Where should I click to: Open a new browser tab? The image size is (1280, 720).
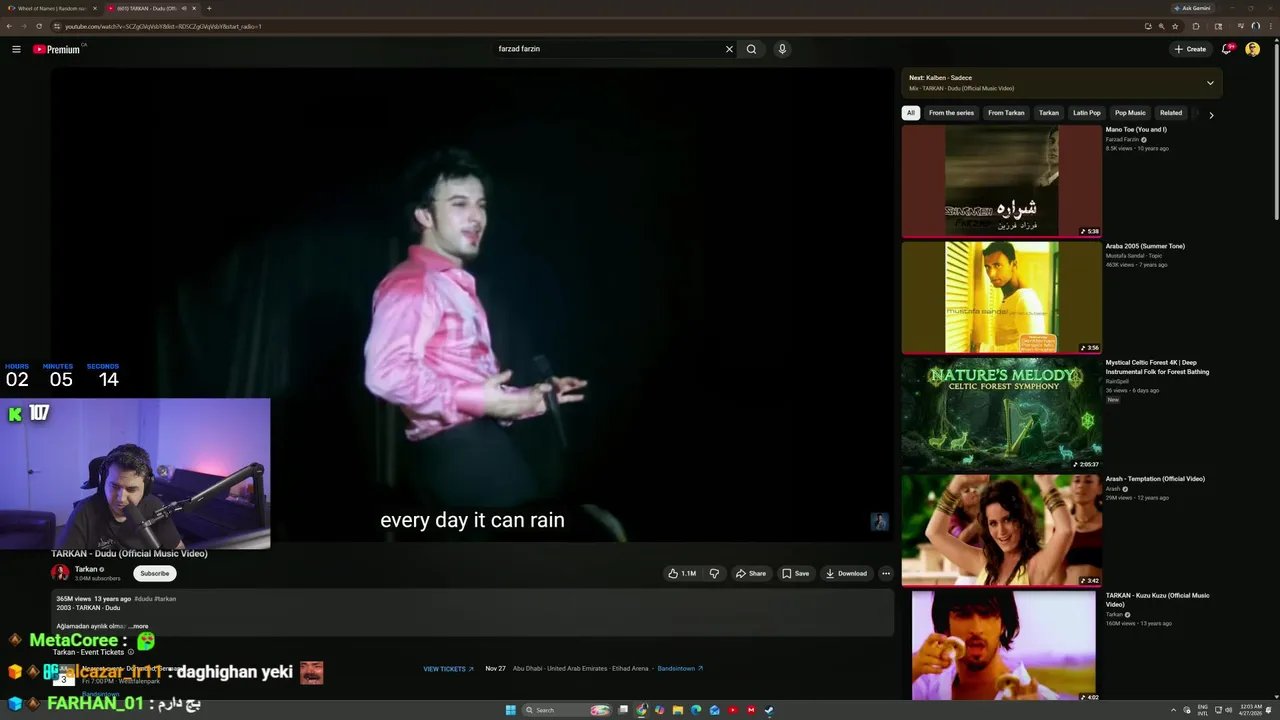209,8
